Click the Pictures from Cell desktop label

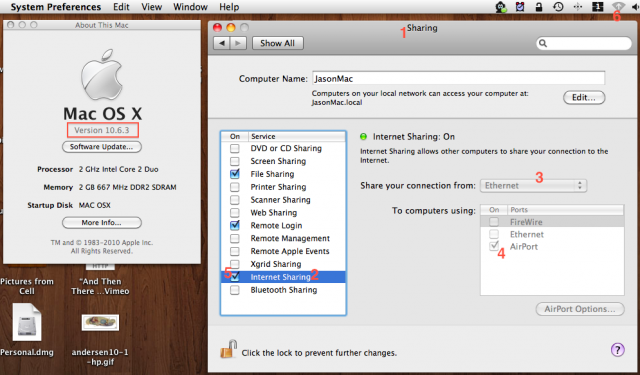27,286
